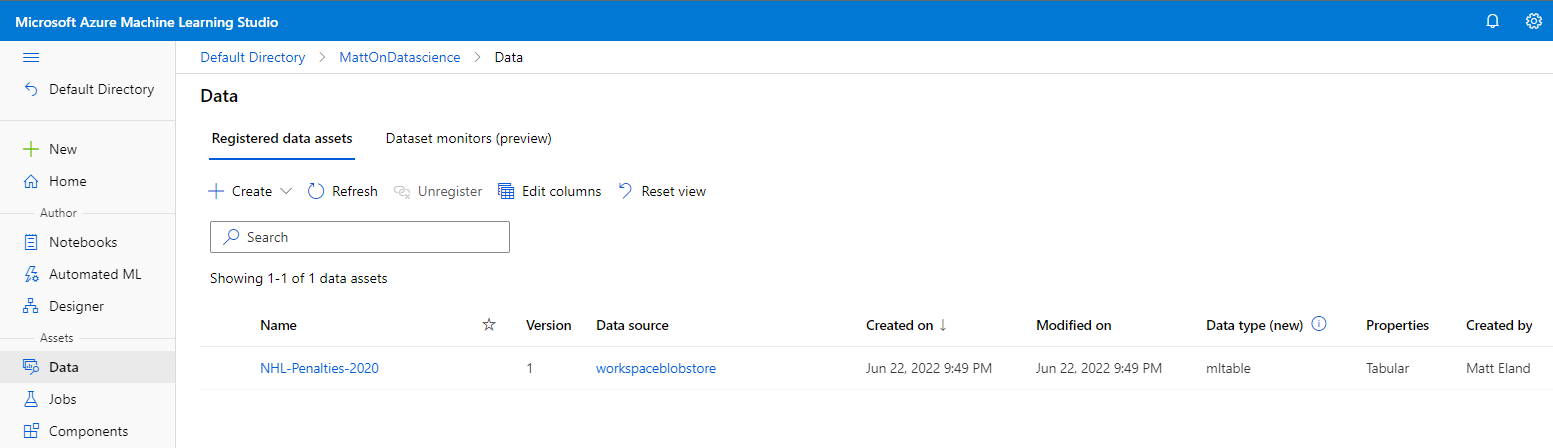Open the notifications bell icon
Viewport: 1553px width, 448px height.
[x=1493, y=21]
